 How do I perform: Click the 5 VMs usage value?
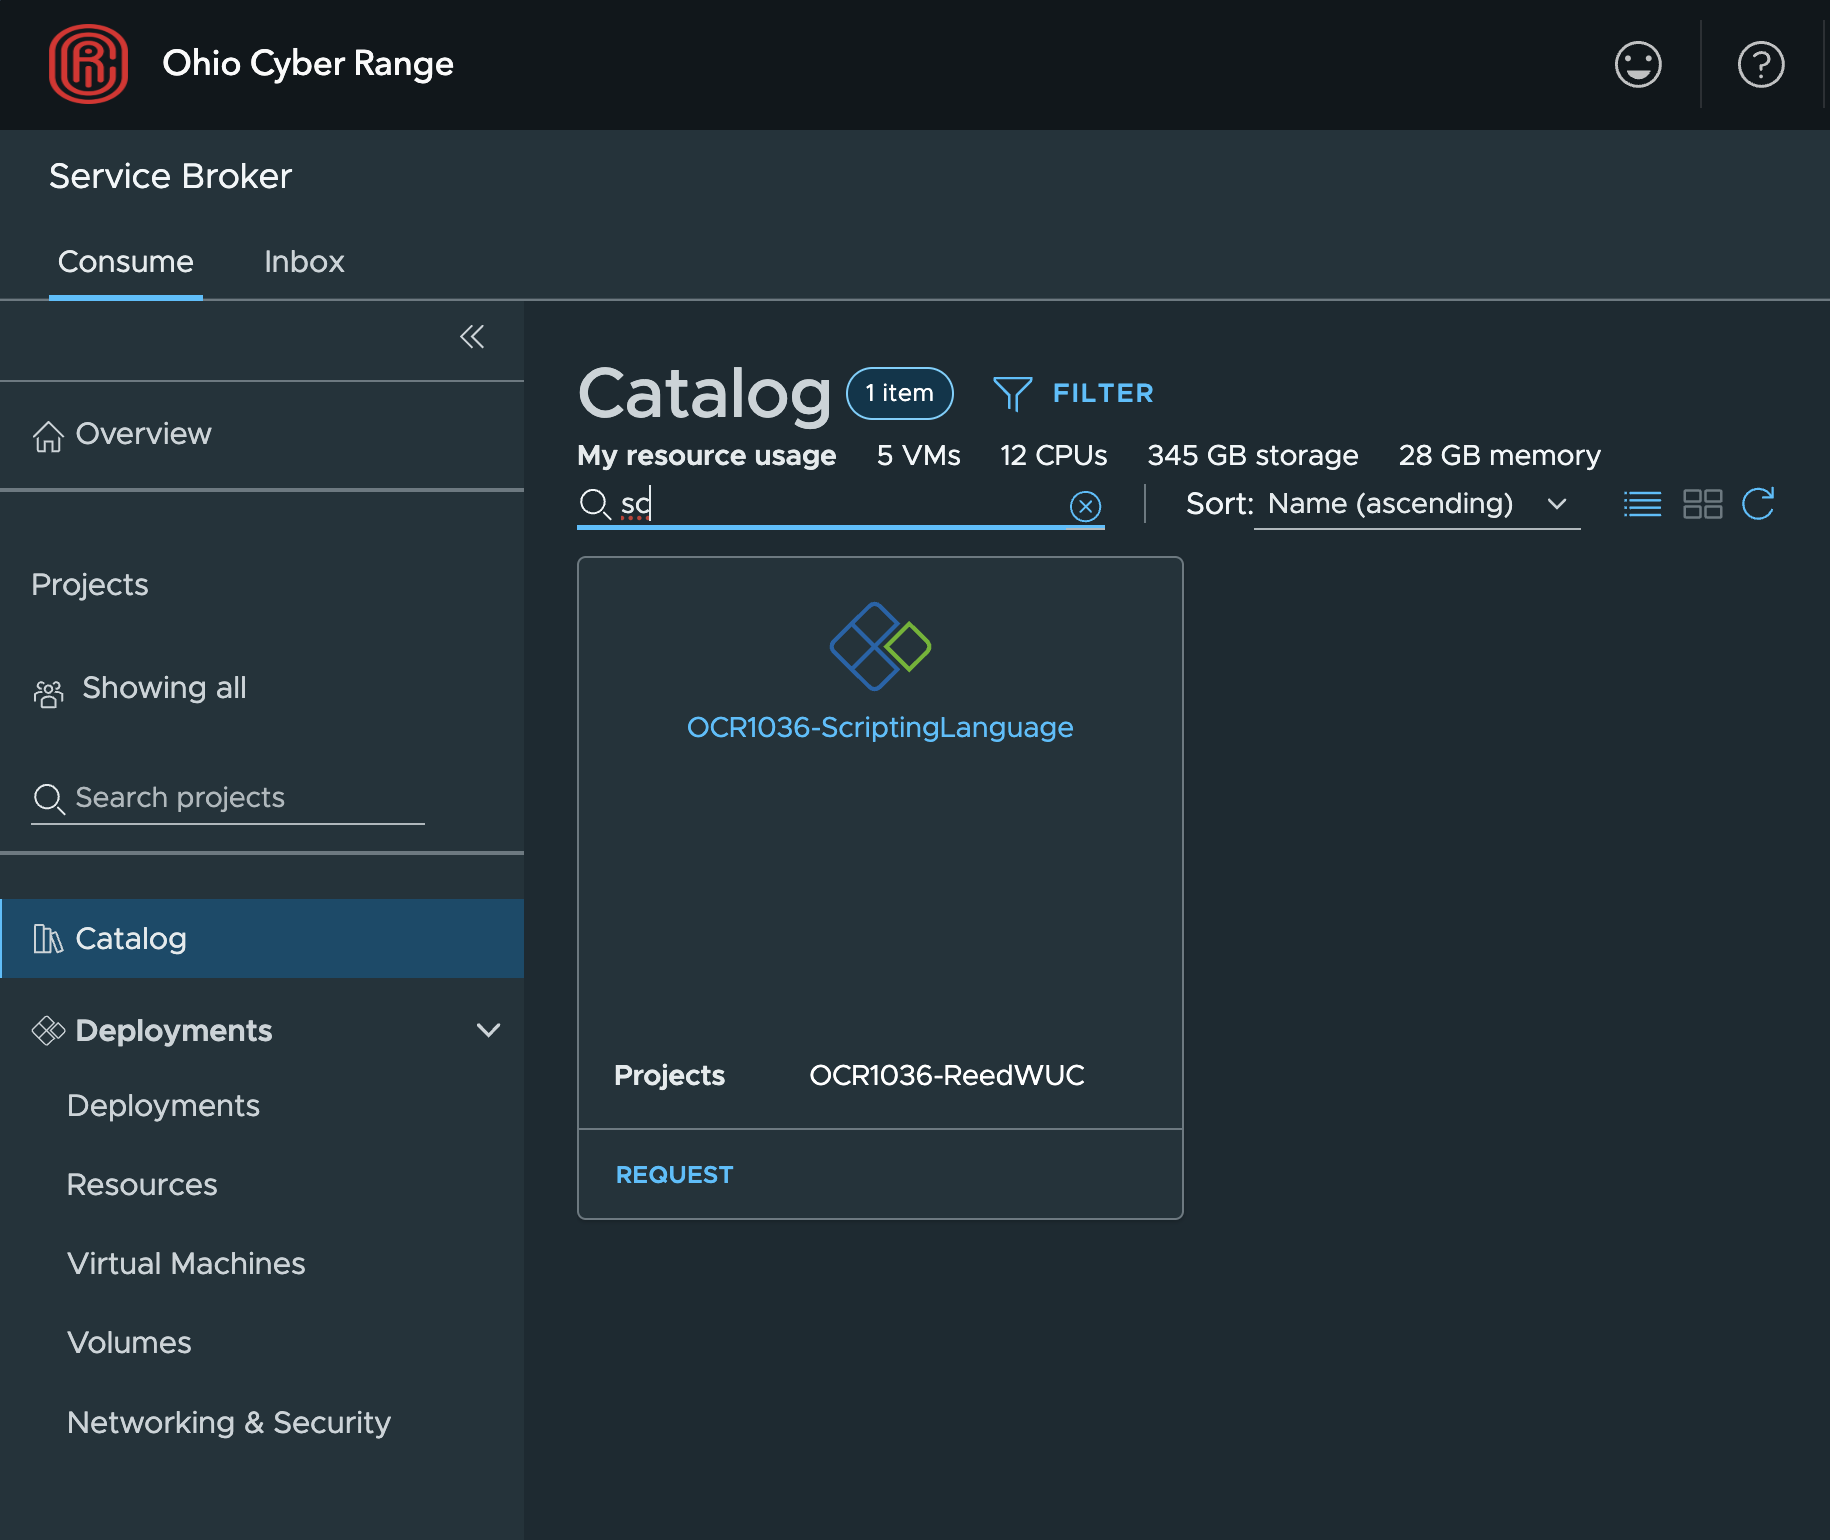[x=918, y=456]
